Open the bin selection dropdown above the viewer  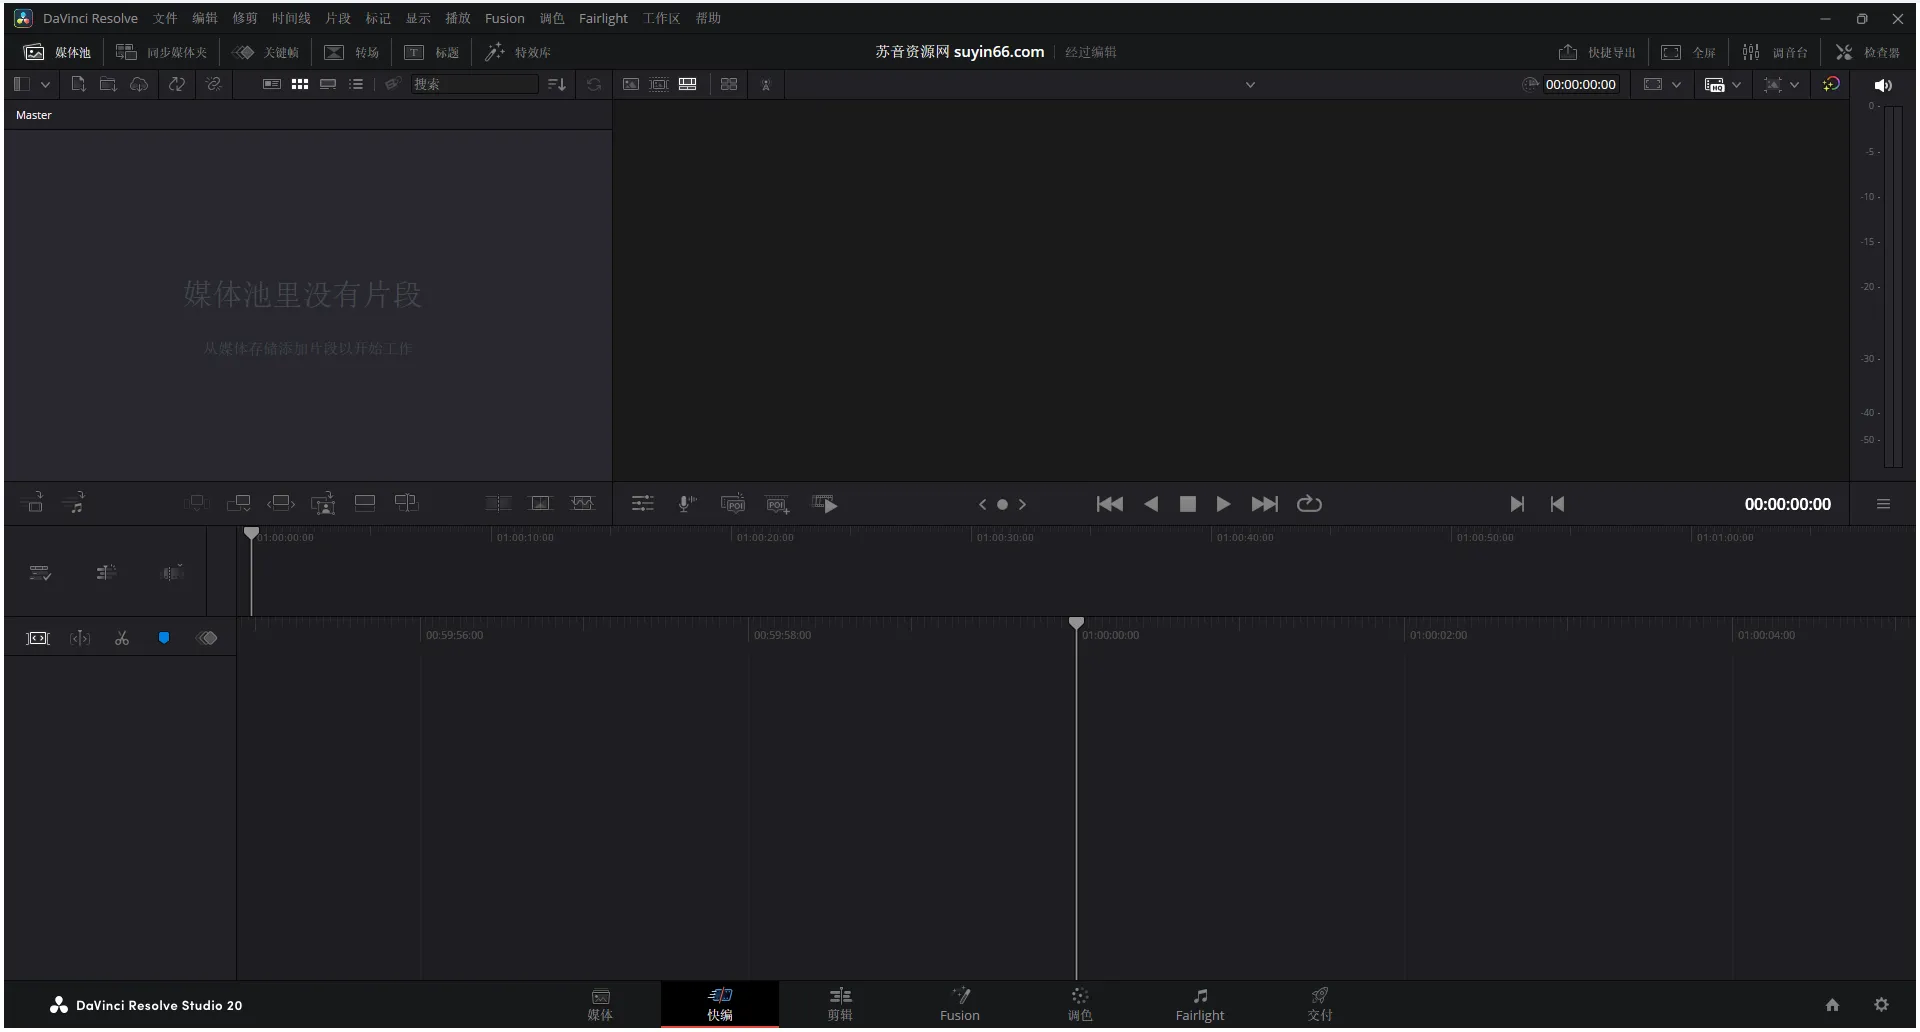[1250, 84]
